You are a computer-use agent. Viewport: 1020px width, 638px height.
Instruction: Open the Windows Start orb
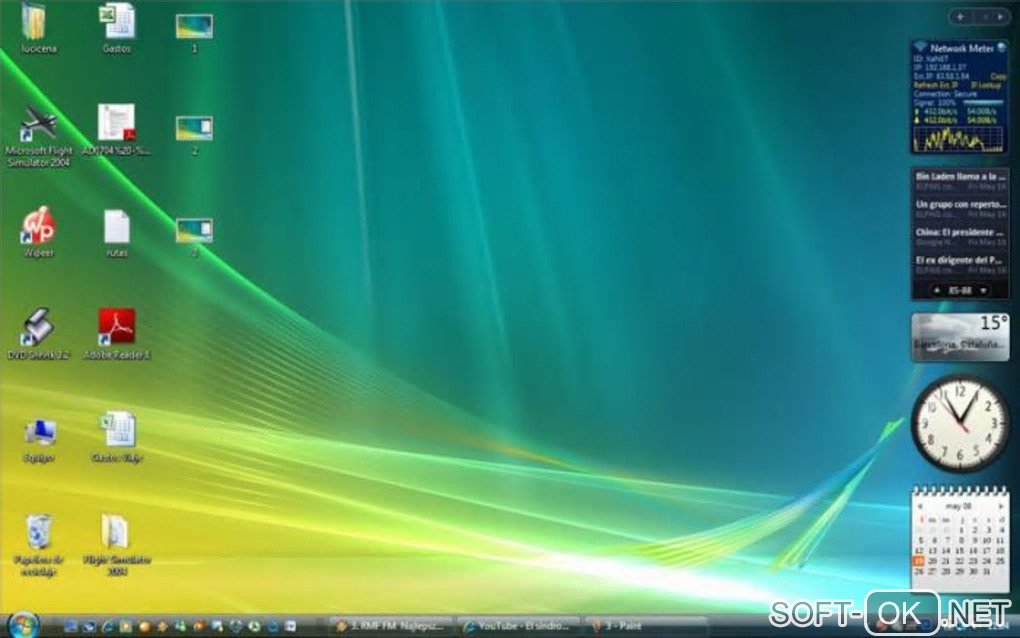click(x=24, y=625)
